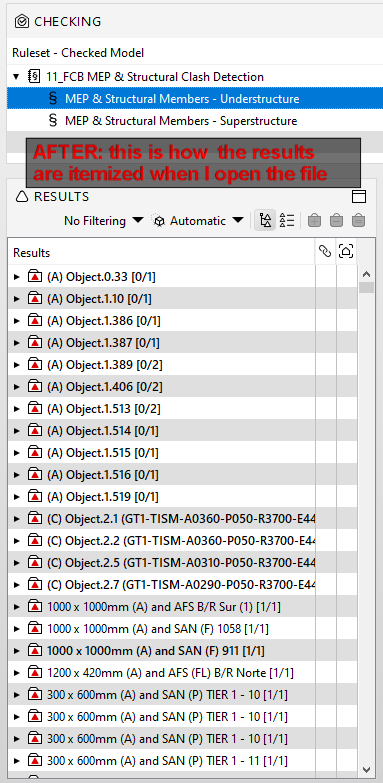Screen dimensions: 383x783
Task: Collapse the 11_FCB MEP & Structural Clash Detection ruleset
Action: (17, 77)
